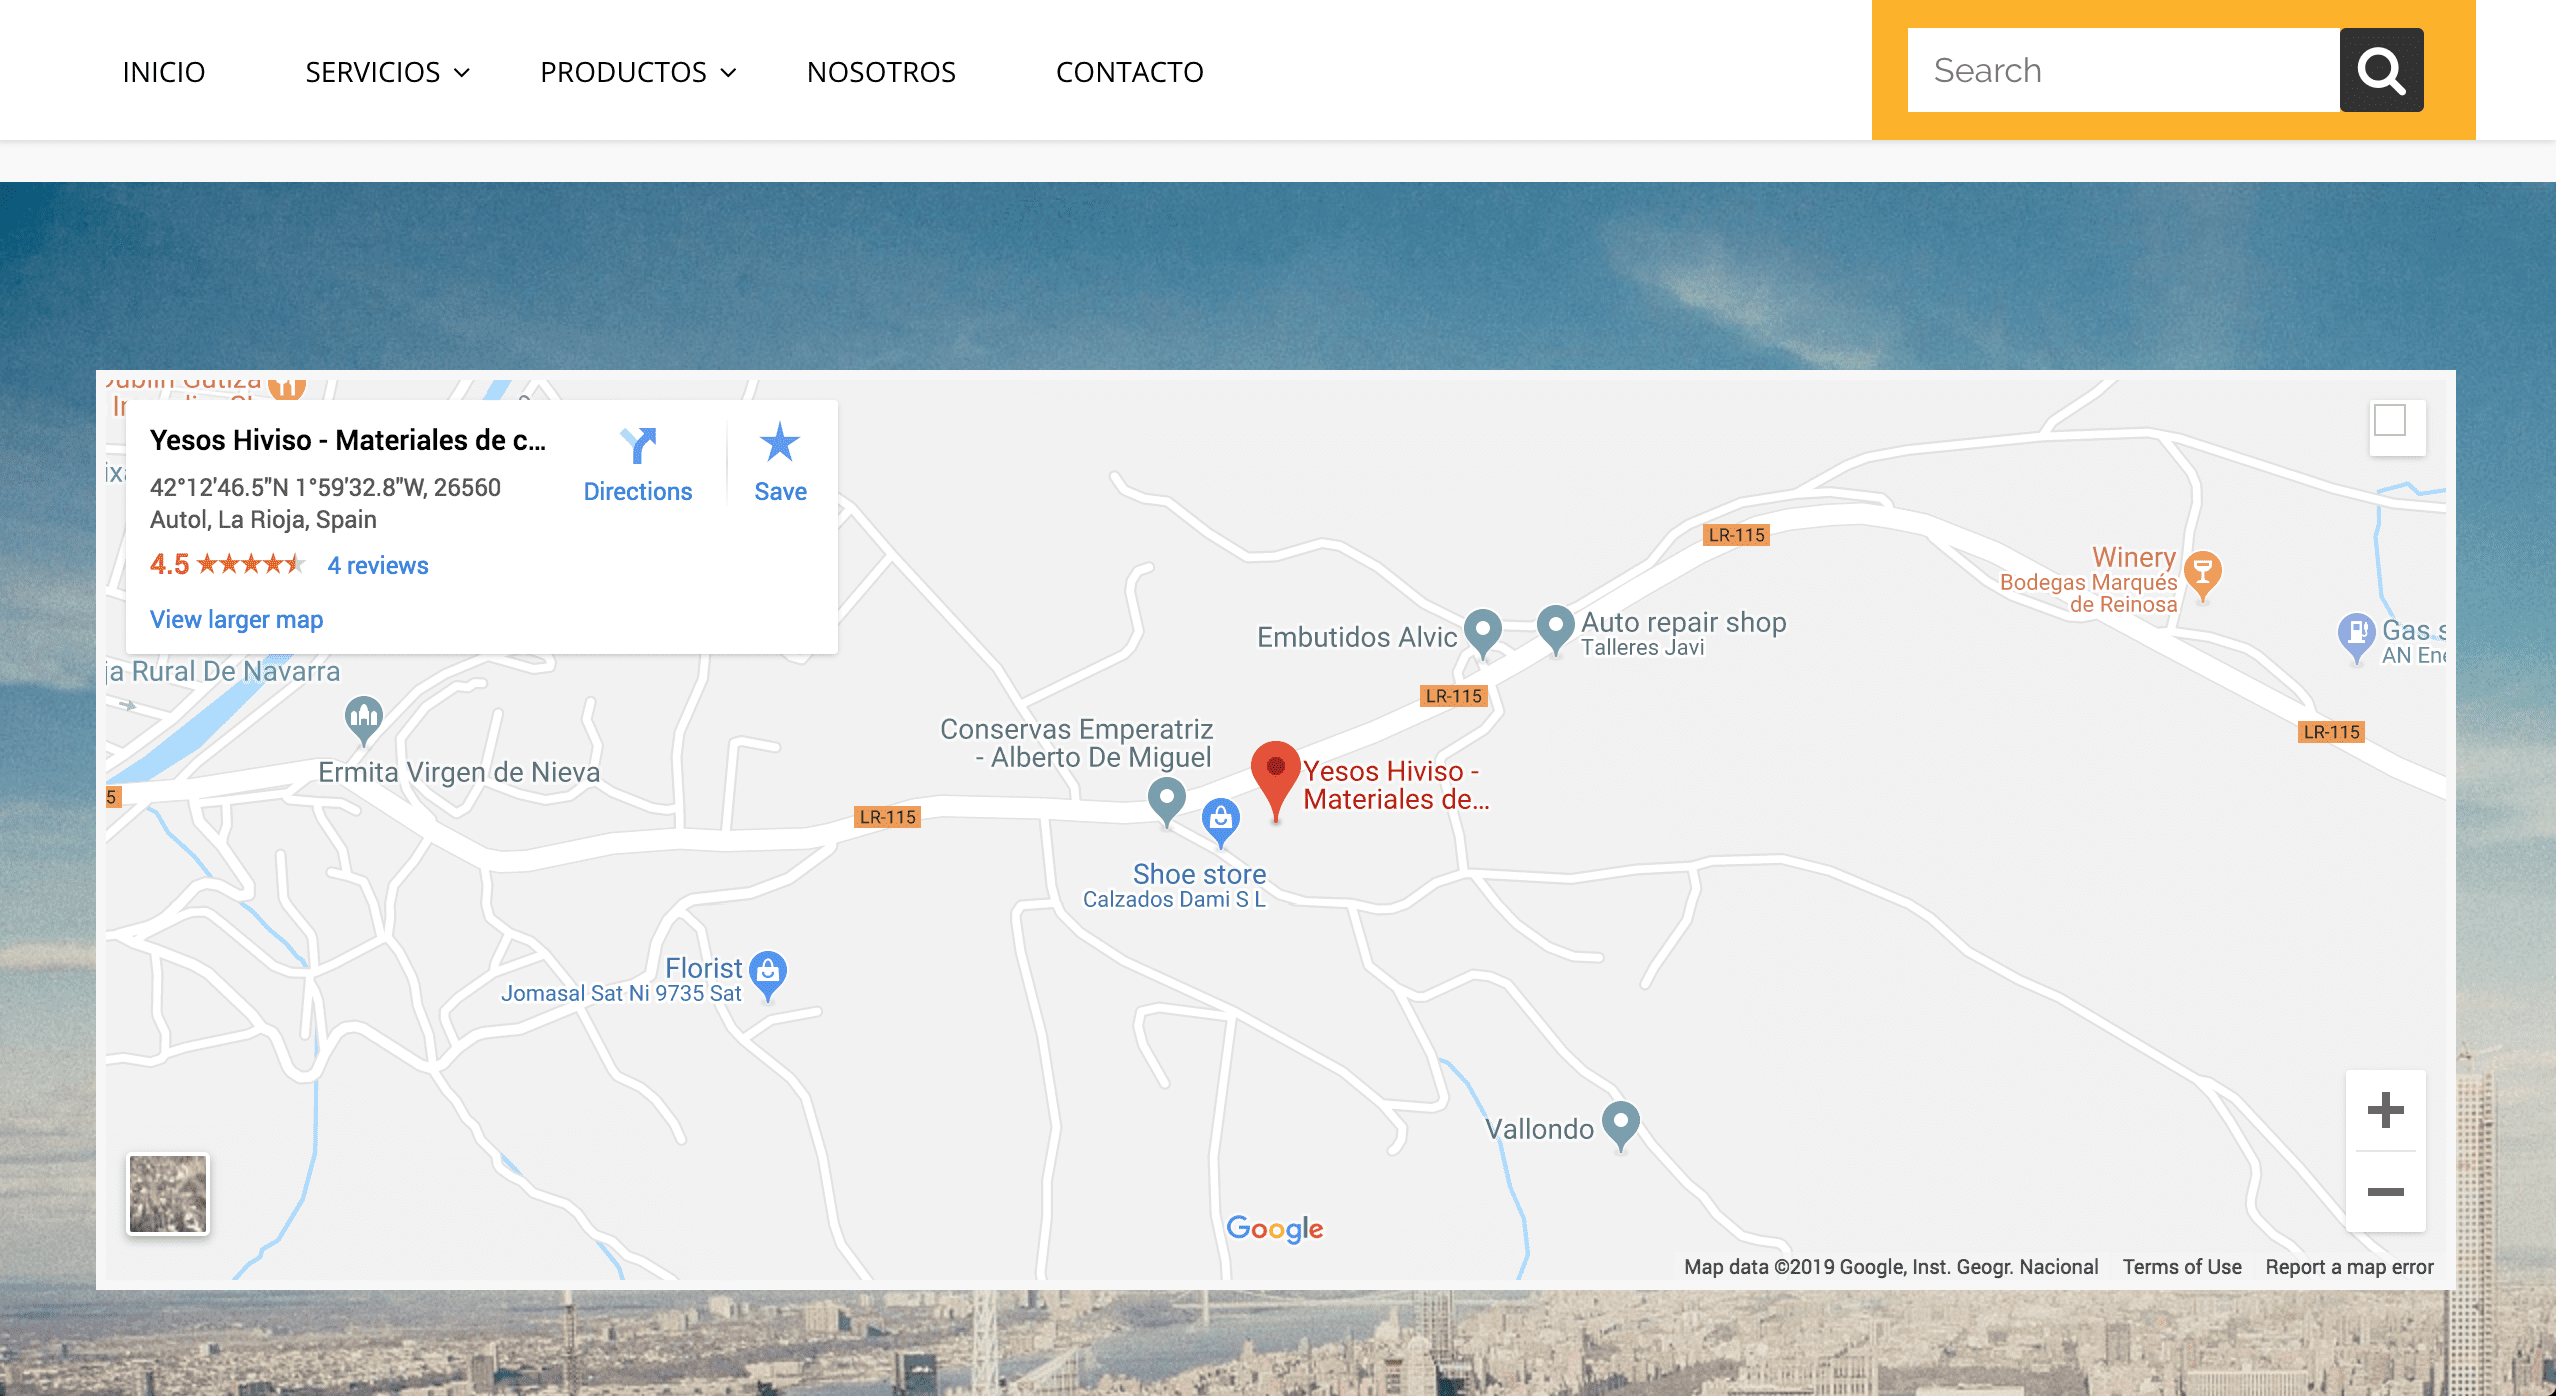The height and width of the screenshot is (1396, 2556).
Task: Click the Conservas Emperatriz map pin
Action: tap(1167, 802)
